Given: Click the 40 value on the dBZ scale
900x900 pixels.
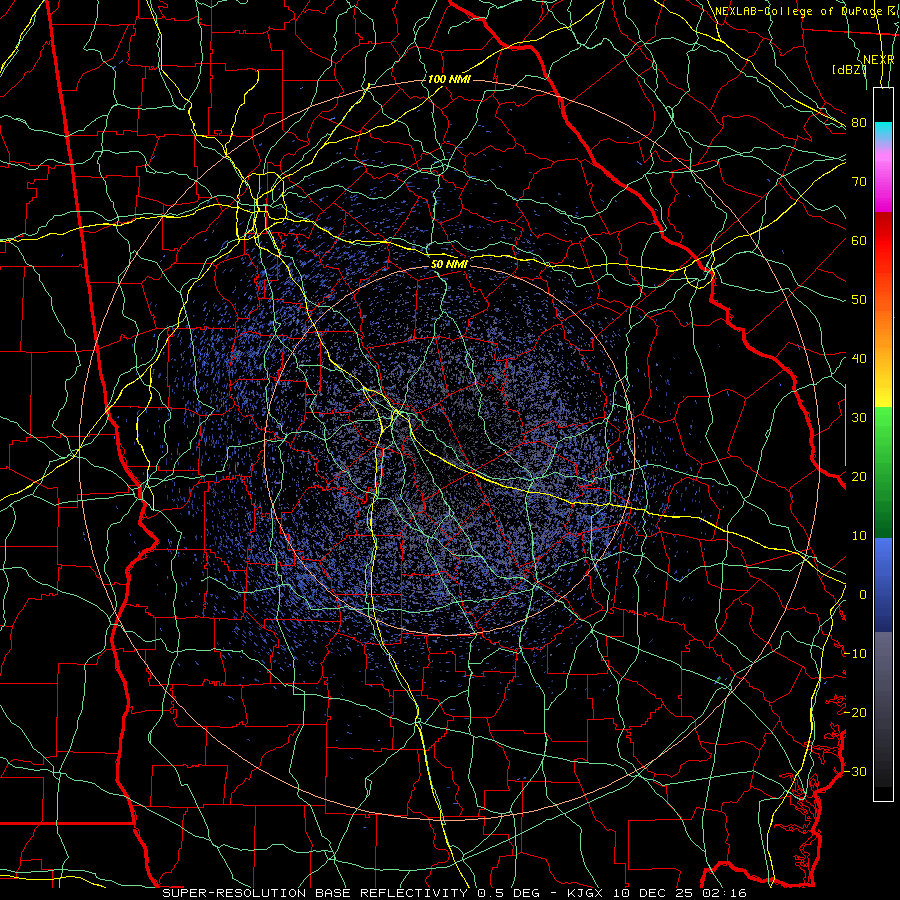Looking at the screenshot, I should [859, 359].
